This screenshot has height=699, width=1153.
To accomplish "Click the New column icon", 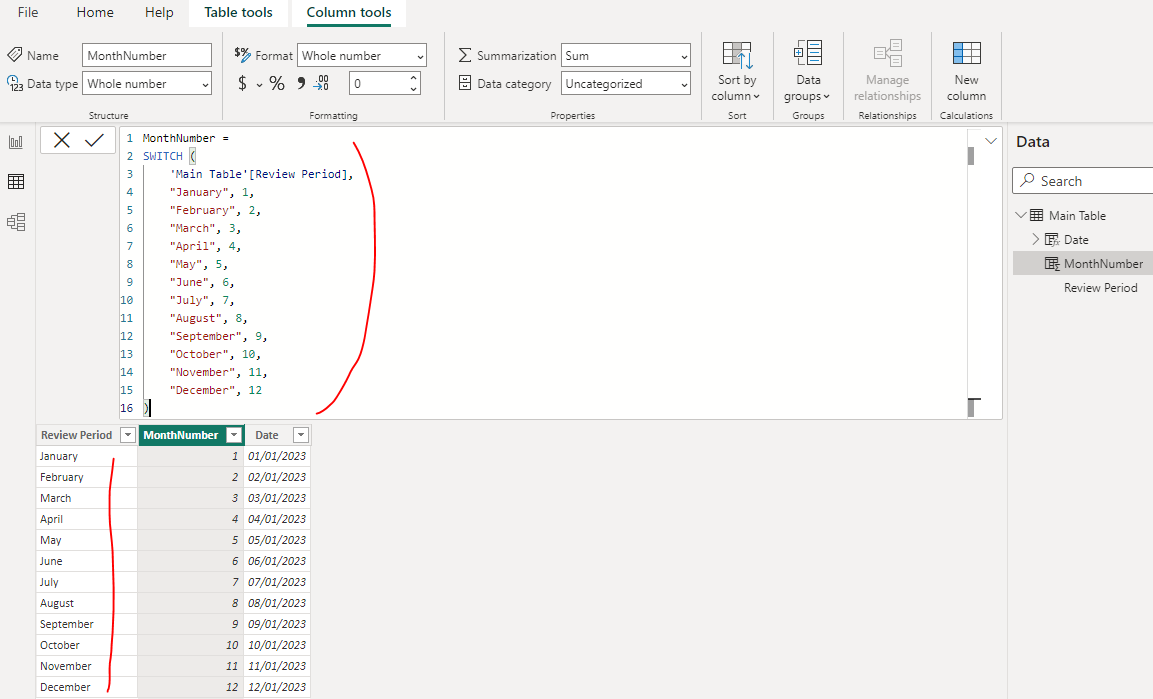I will click(x=966, y=54).
